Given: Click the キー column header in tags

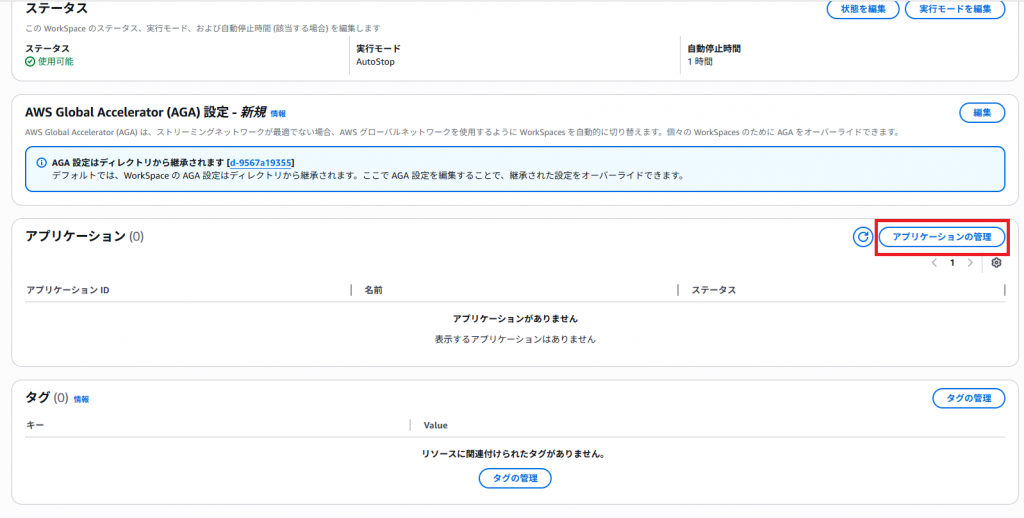Looking at the screenshot, I should (35, 425).
